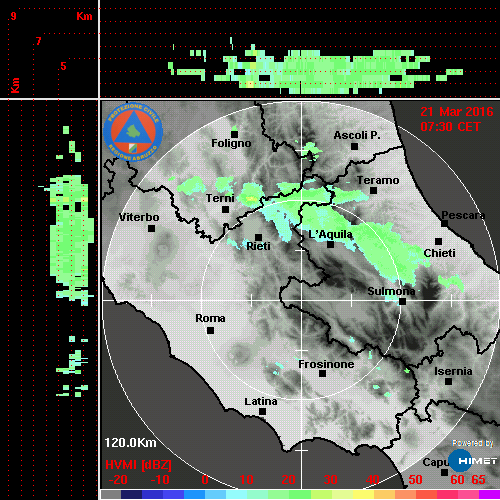Click the Ascoli P. label
The height and width of the screenshot is (500, 500).
(357, 135)
